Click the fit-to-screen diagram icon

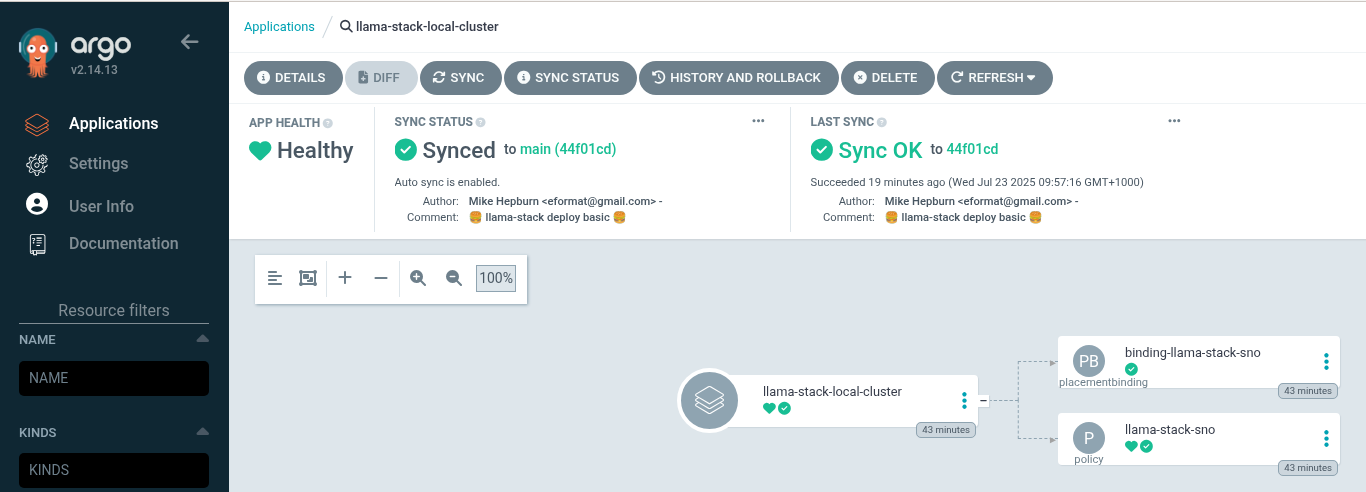click(308, 278)
